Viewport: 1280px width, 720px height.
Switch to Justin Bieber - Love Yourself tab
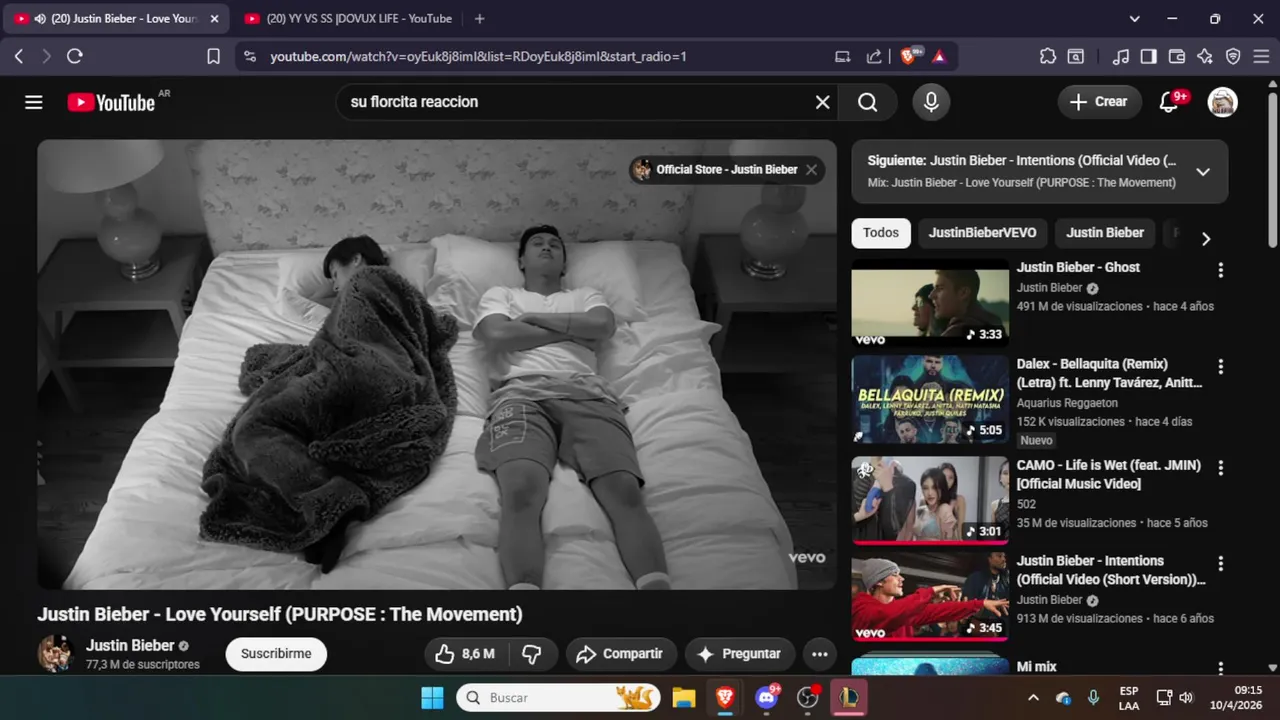tap(116, 18)
